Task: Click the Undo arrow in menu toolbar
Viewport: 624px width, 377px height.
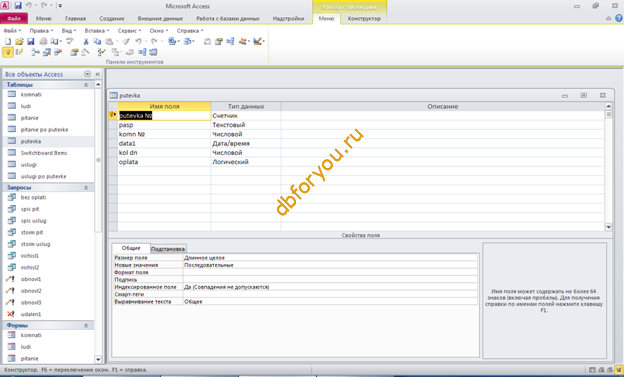Action: pos(138,41)
